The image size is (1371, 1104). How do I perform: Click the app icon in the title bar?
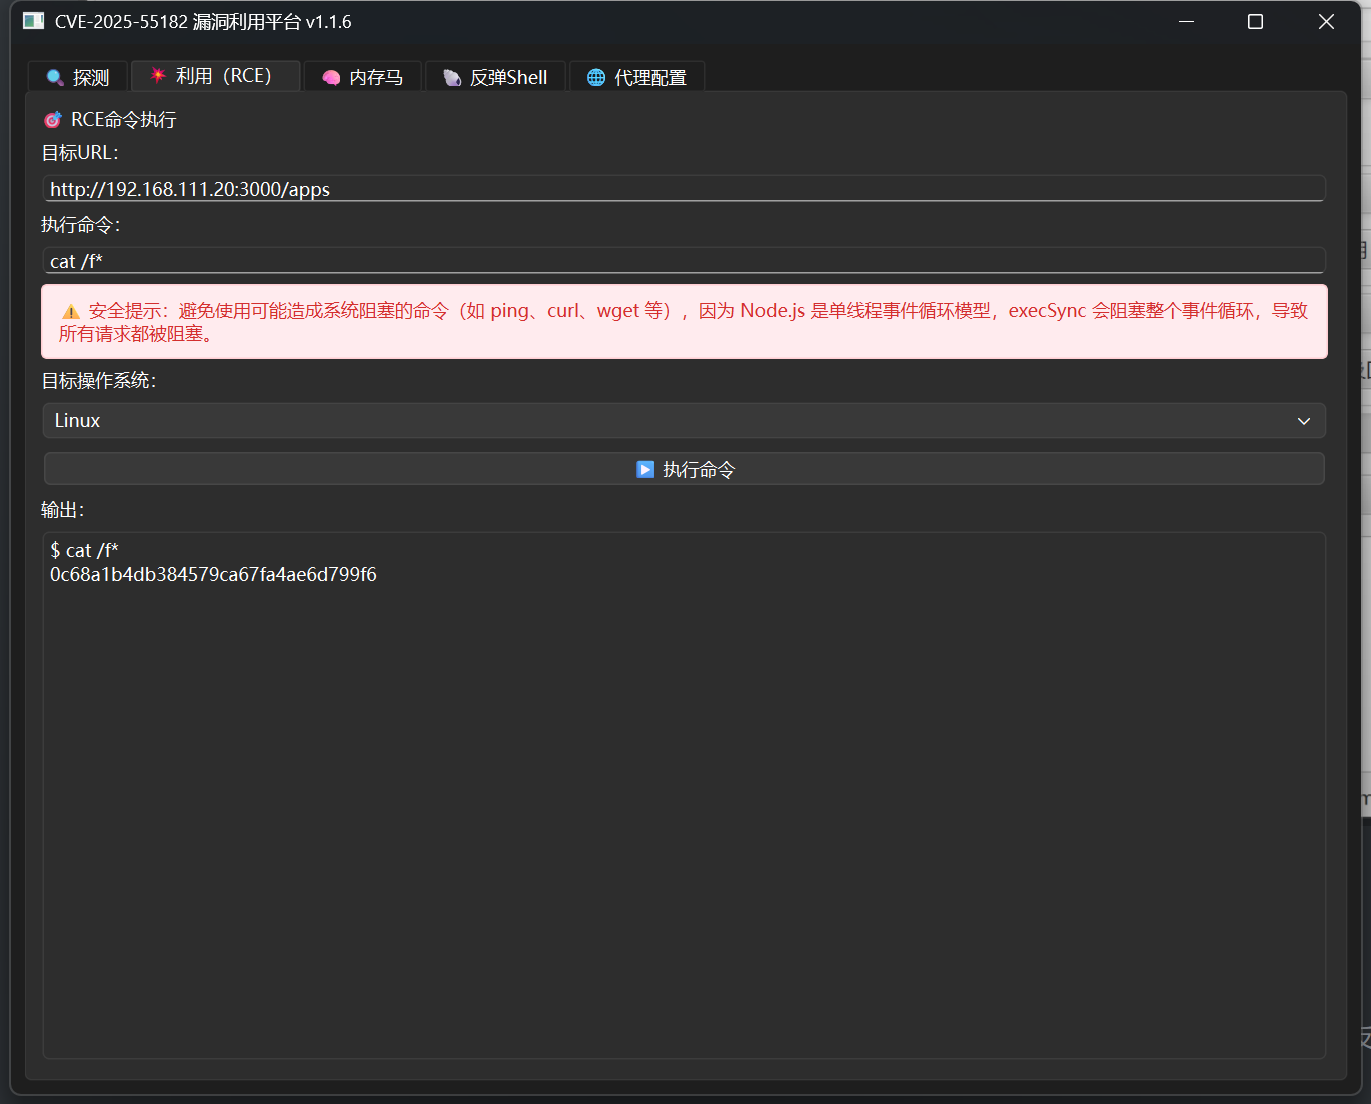click(33, 21)
